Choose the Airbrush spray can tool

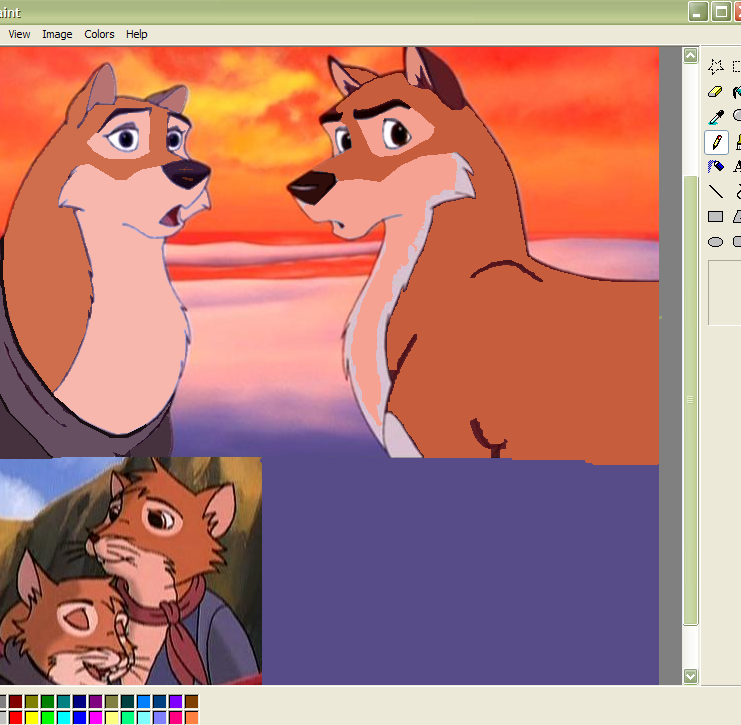click(716, 167)
